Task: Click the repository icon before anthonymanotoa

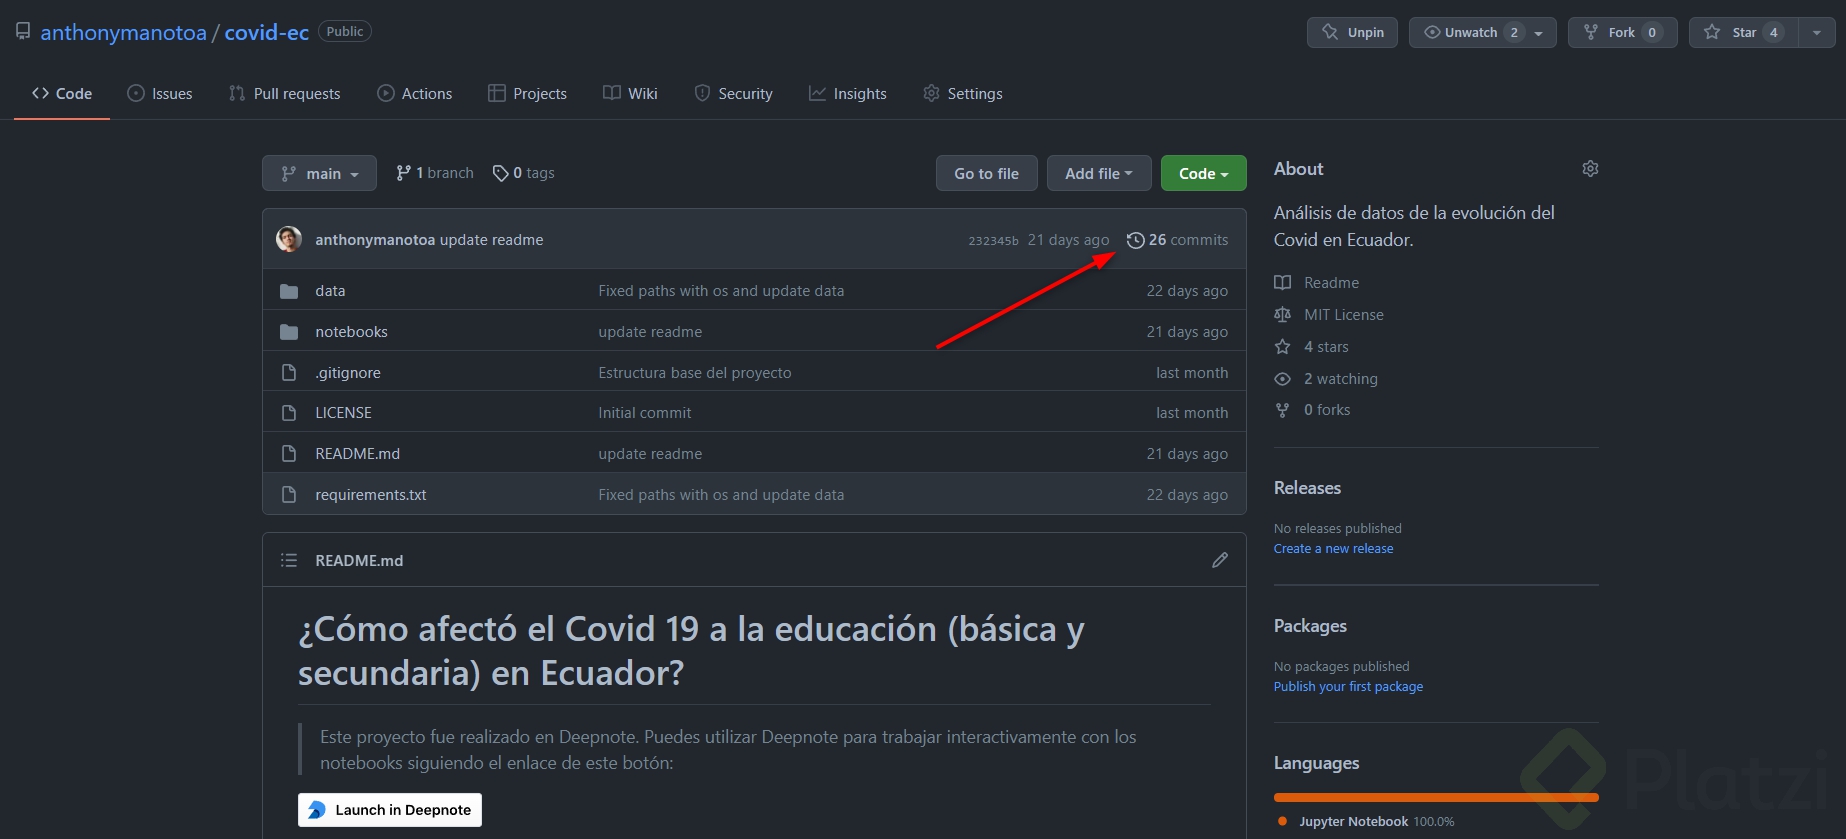Action: [23, 32]
